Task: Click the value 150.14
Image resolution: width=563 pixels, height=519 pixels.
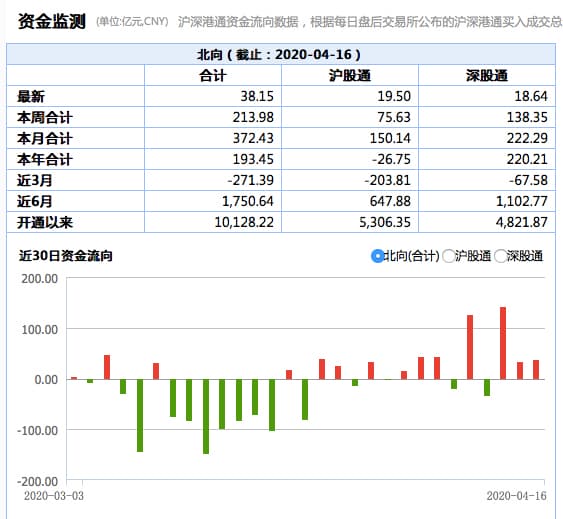Action: point(390,138)
